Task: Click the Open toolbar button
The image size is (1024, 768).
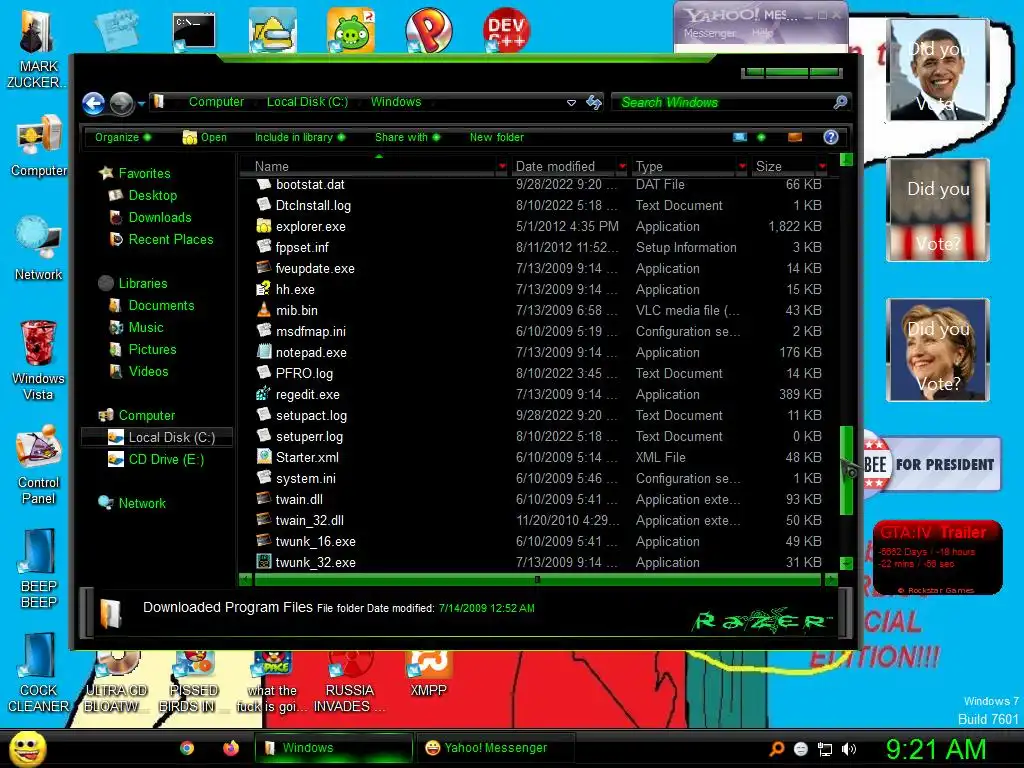Action: coord(205,137)
